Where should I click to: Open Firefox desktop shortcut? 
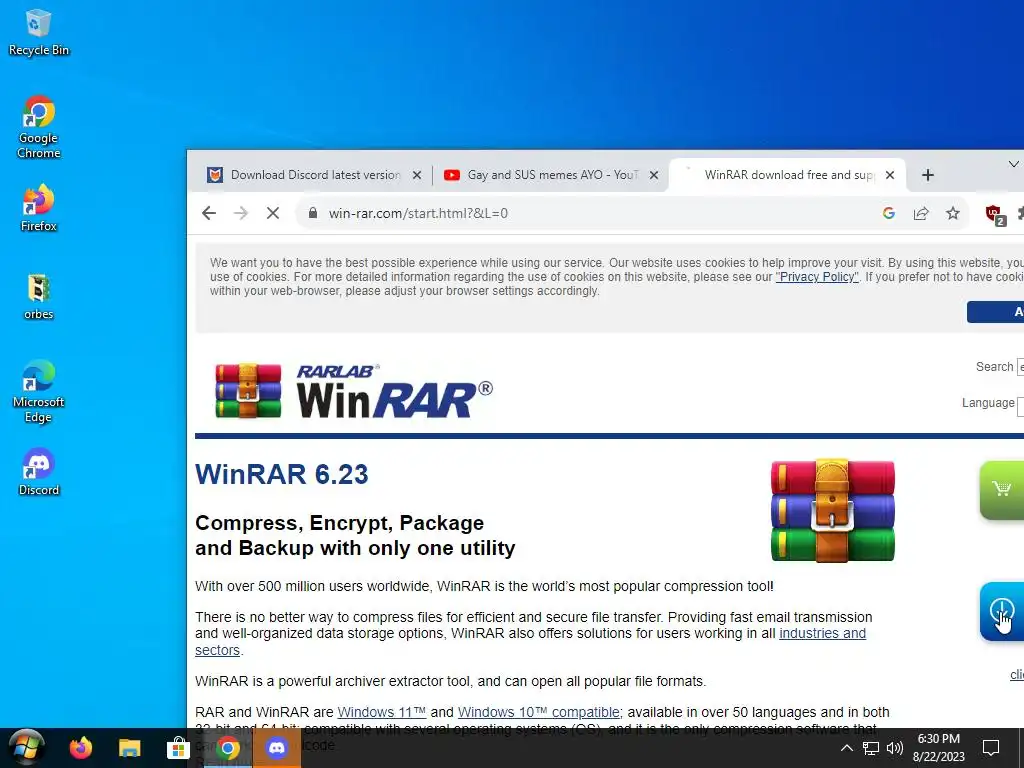38,208
